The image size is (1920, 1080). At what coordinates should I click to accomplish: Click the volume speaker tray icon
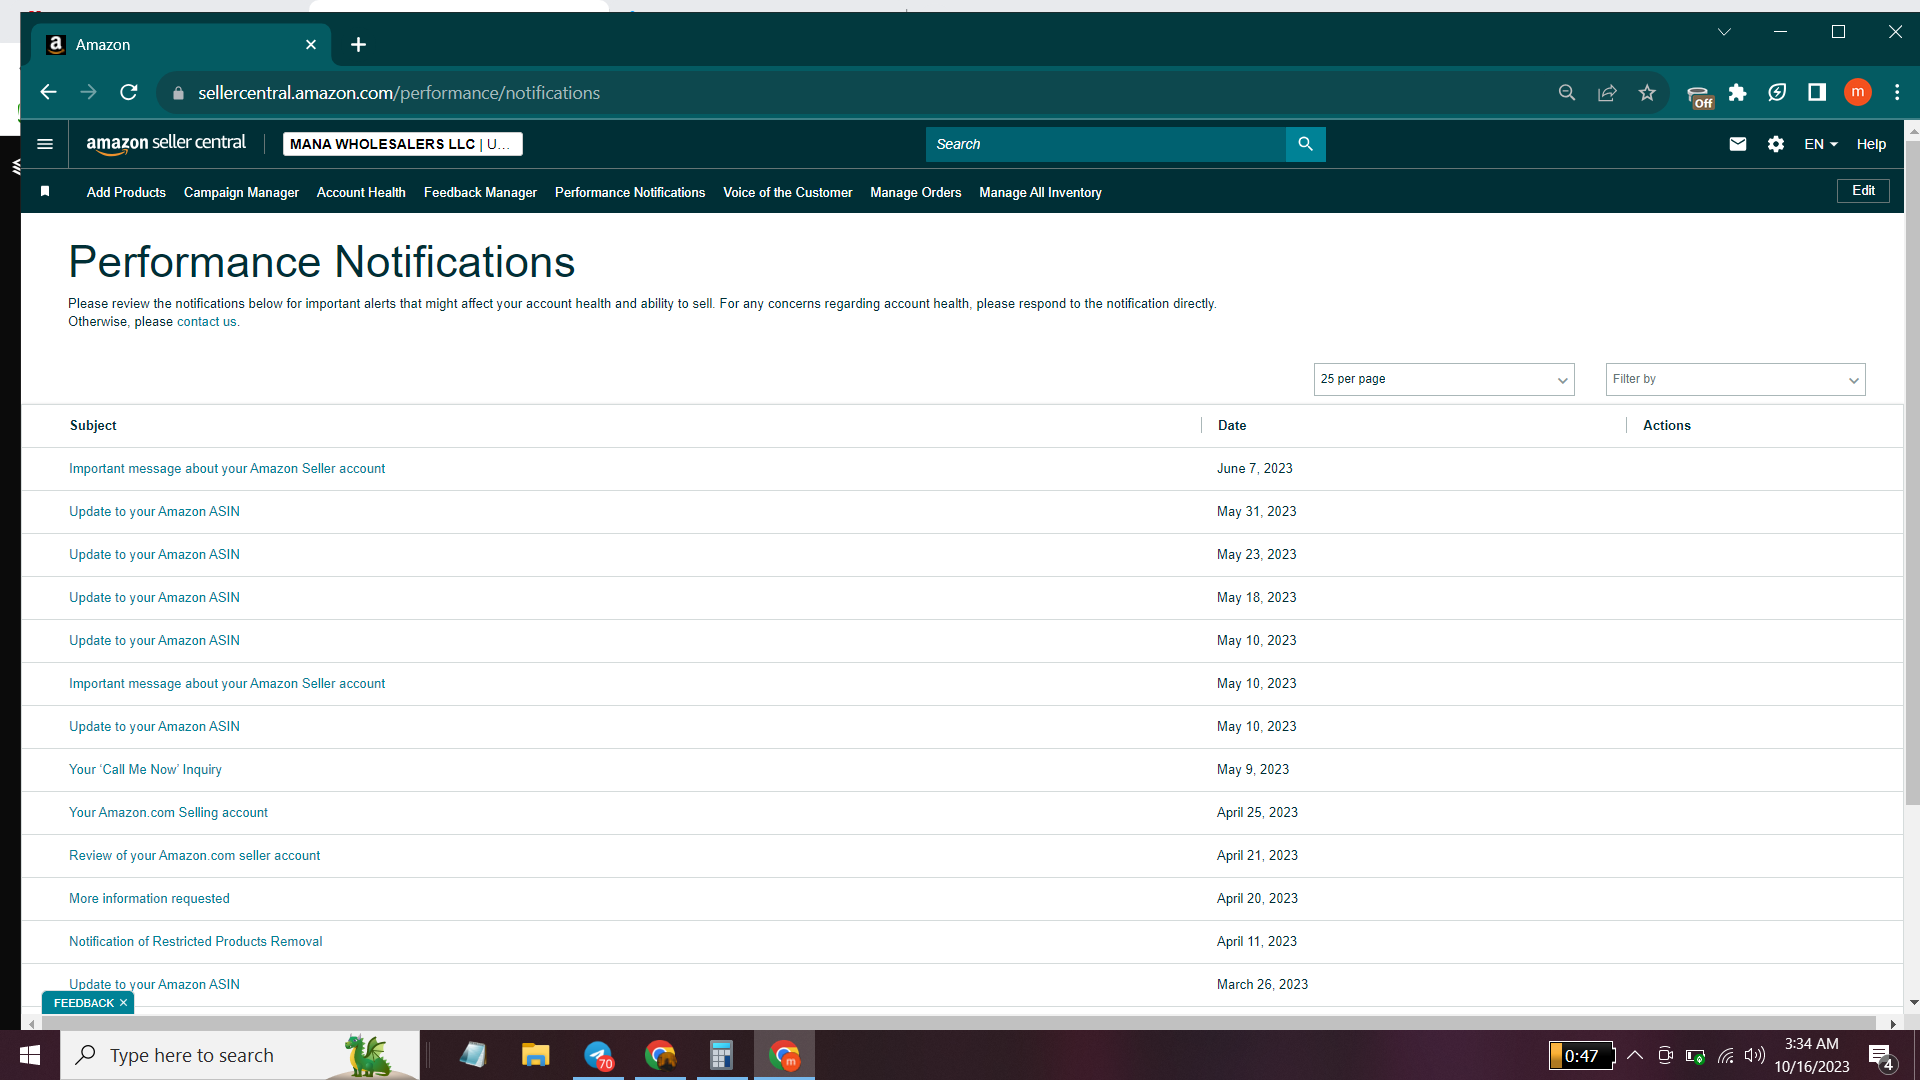1754,1056
